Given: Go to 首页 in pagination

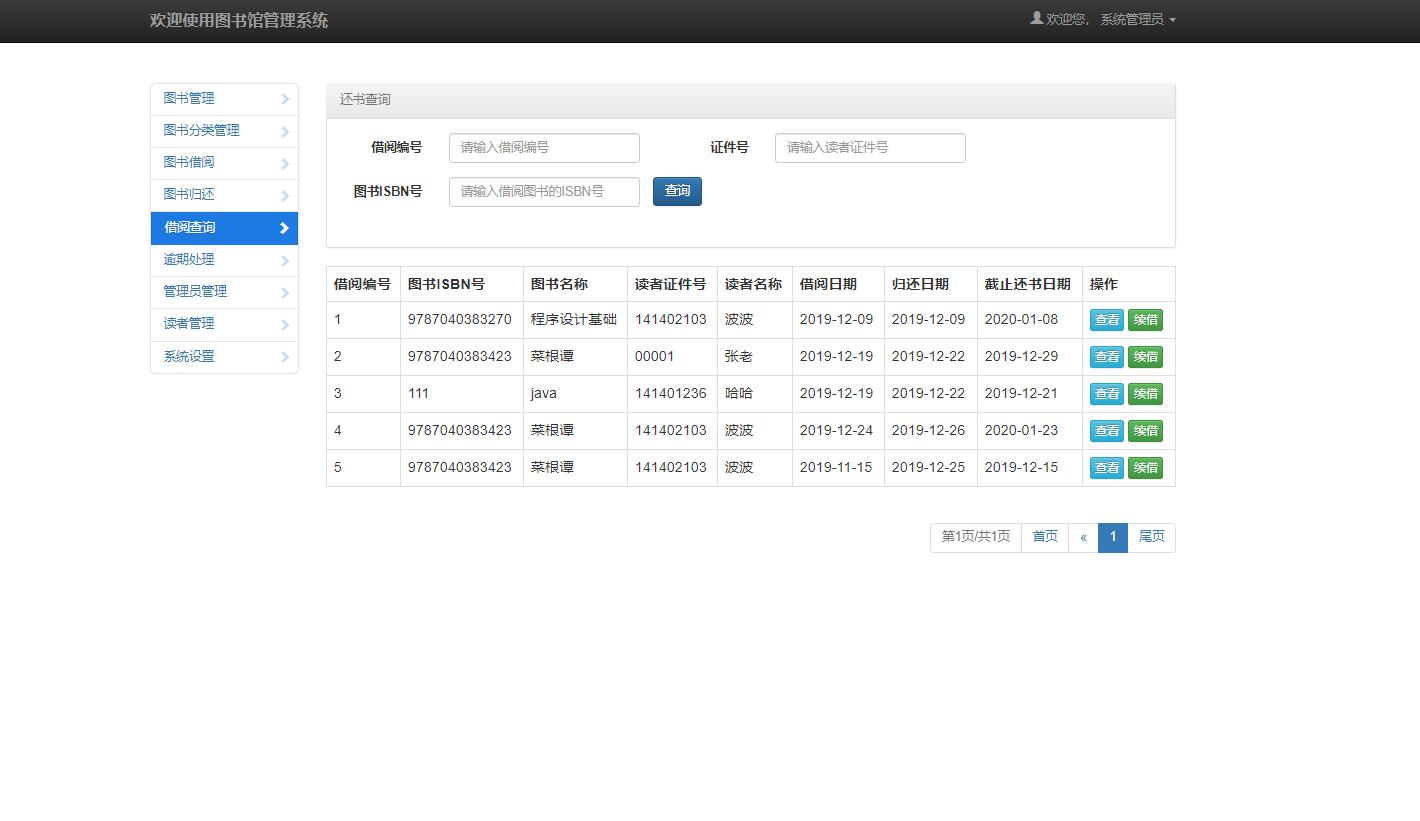Looking at the screenshot, I should click(x=1045, y=537).
